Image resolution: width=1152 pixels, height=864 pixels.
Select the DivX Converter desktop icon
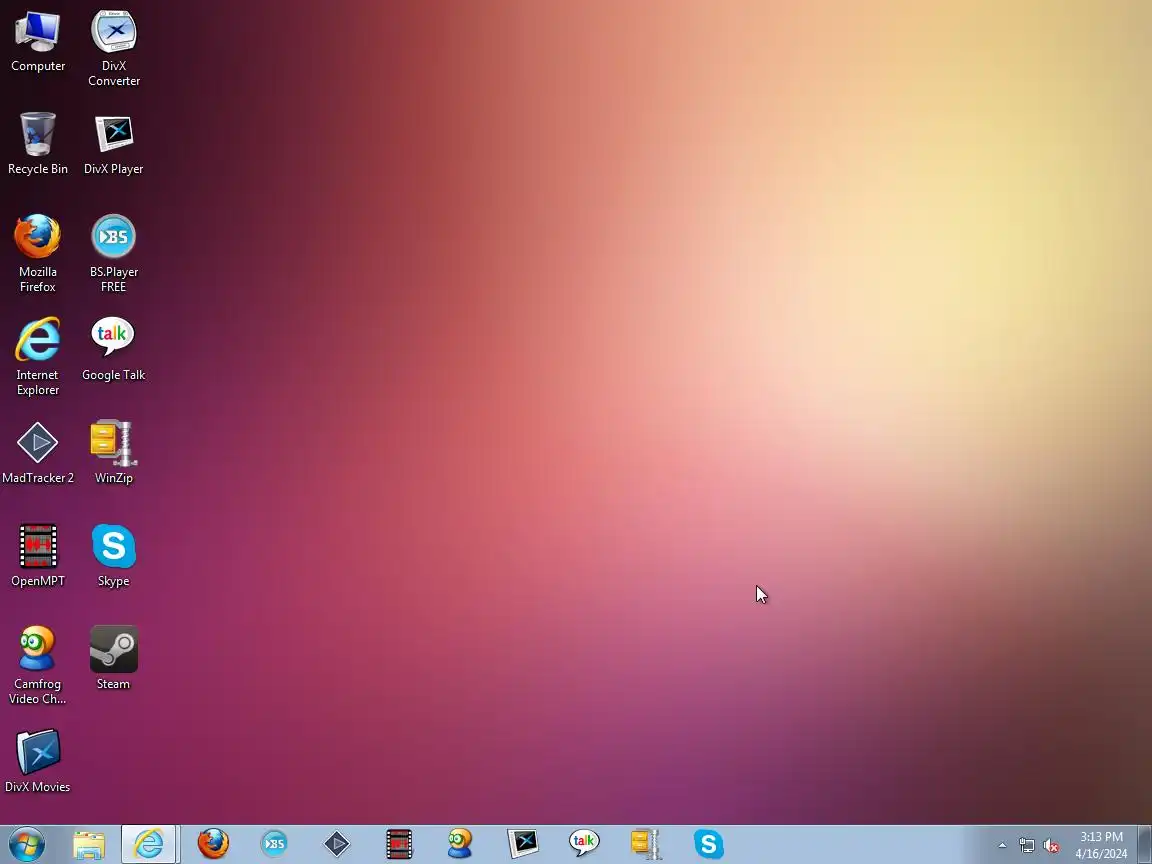(x=114, y=48)
